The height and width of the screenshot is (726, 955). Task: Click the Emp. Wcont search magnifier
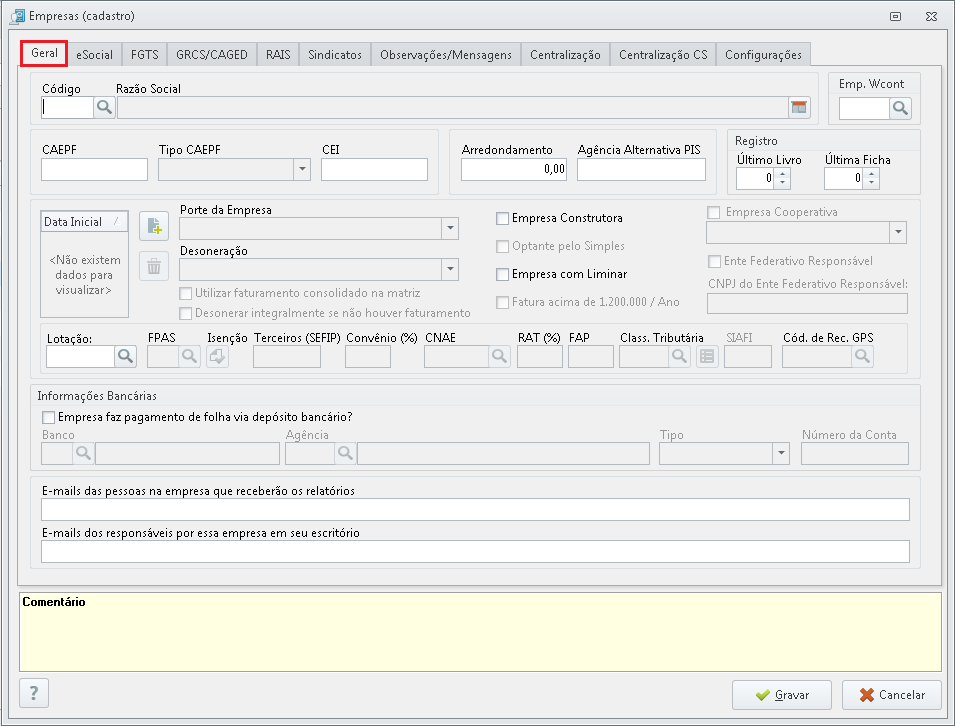[x=900, y=108]
